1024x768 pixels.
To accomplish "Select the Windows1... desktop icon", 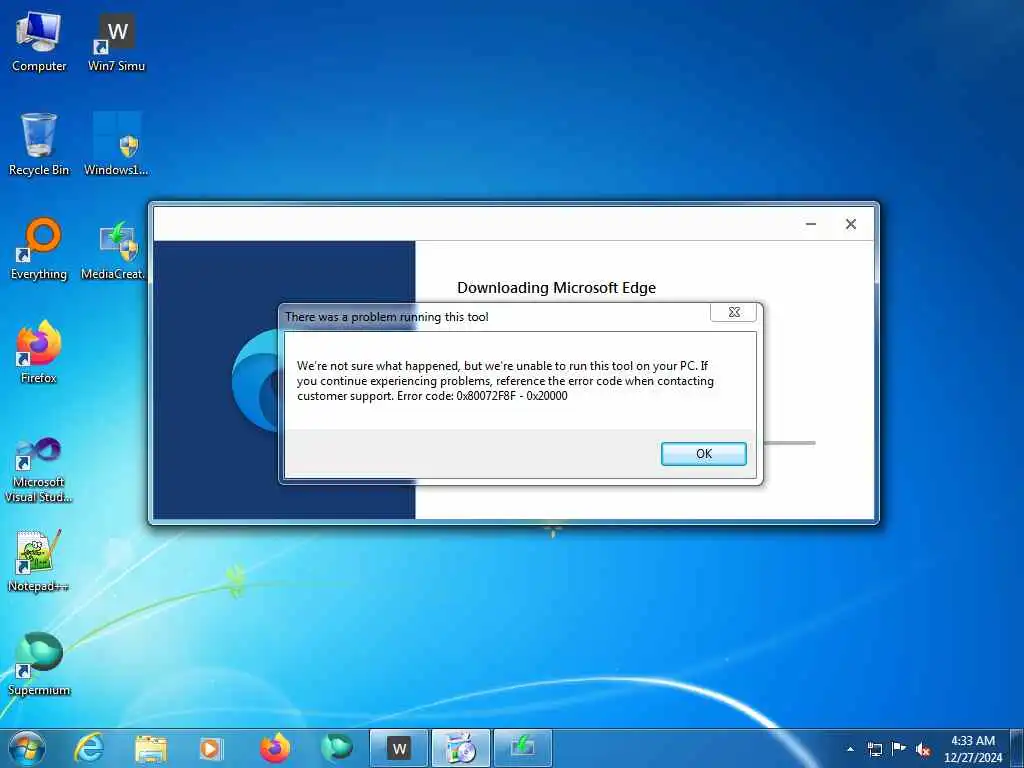I will click(x=116, y=145).
